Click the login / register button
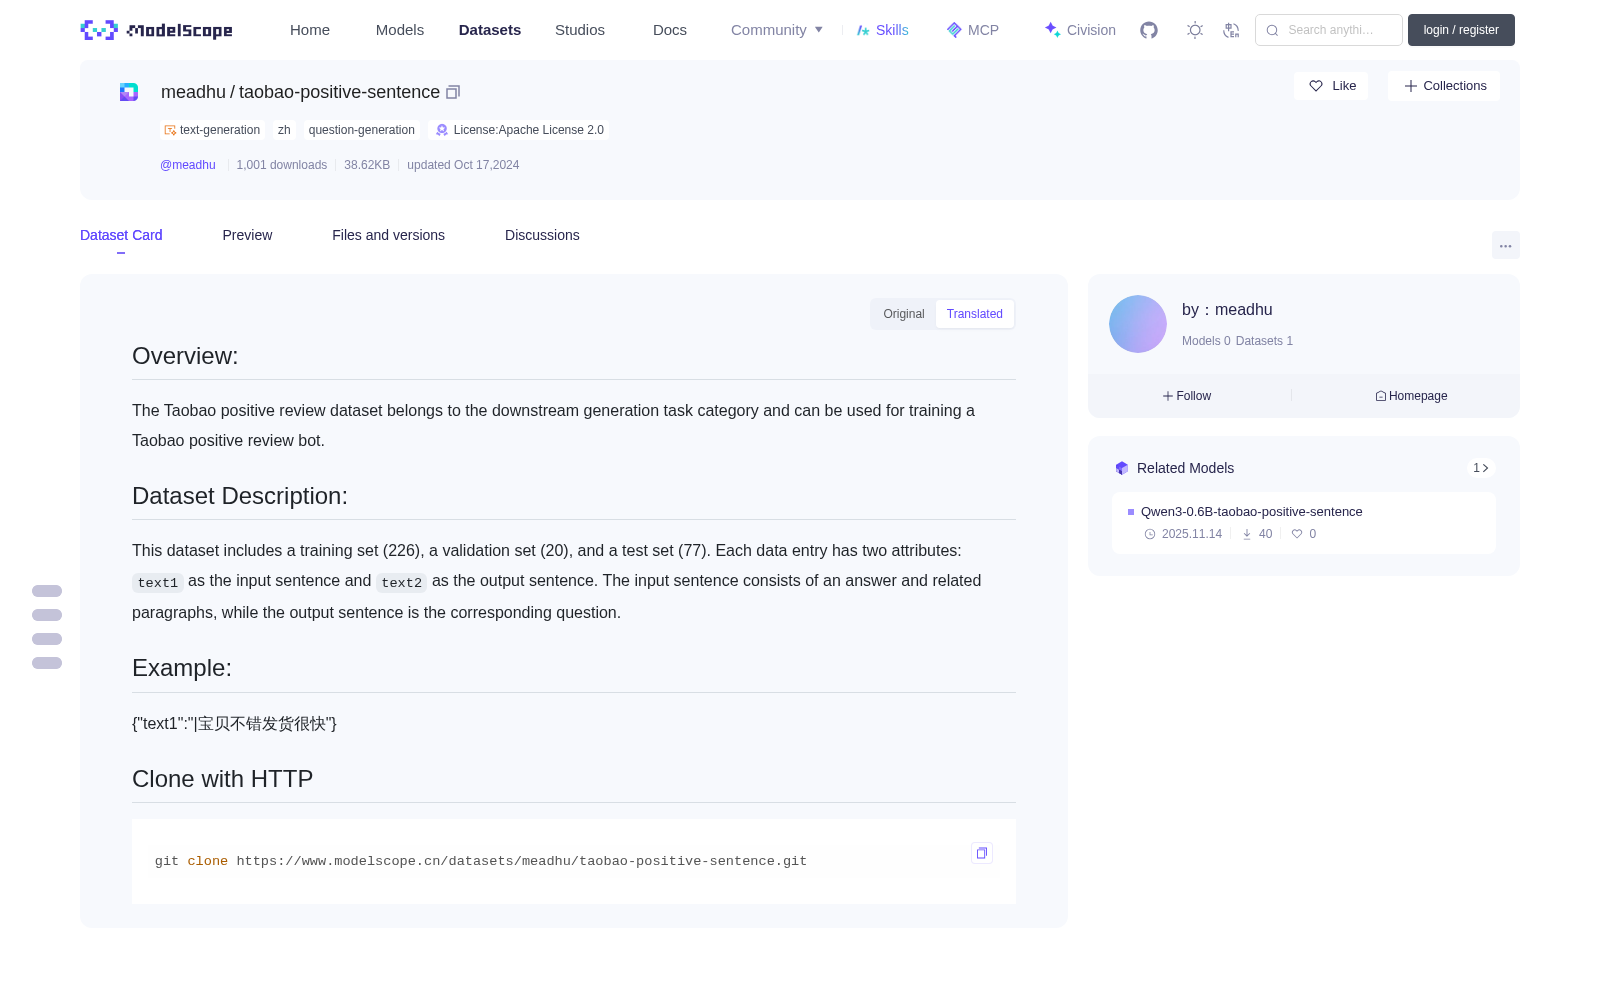The image size is (1600, 1000). 1461,30
